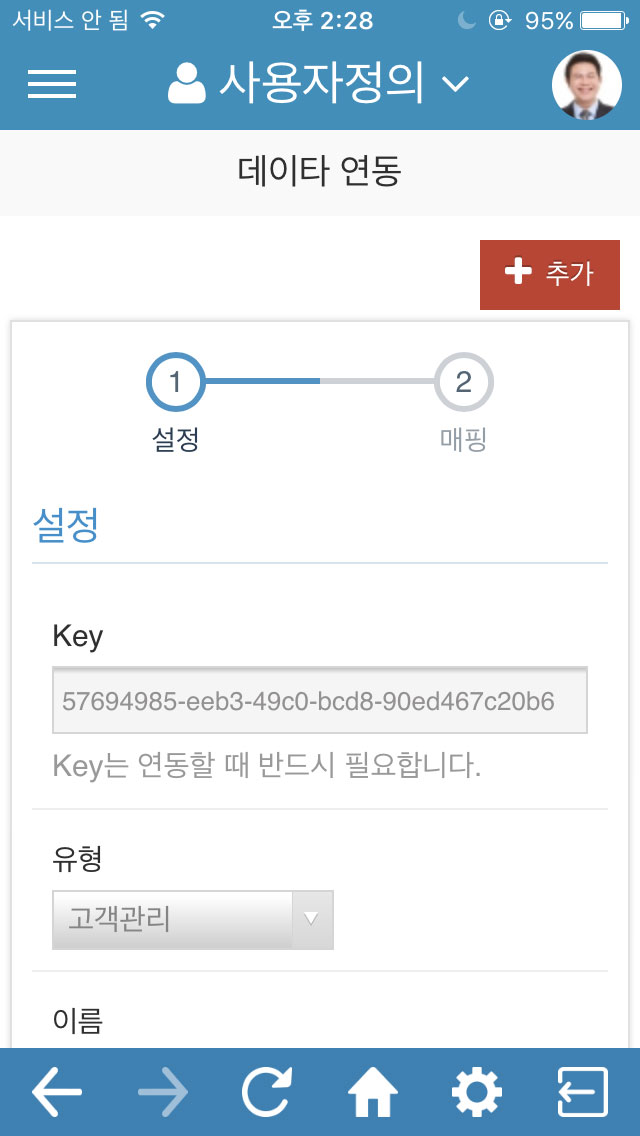This screenshot has width=640, height=1136.
Task: Go to home via house icon
Action: coord(373,1092)
